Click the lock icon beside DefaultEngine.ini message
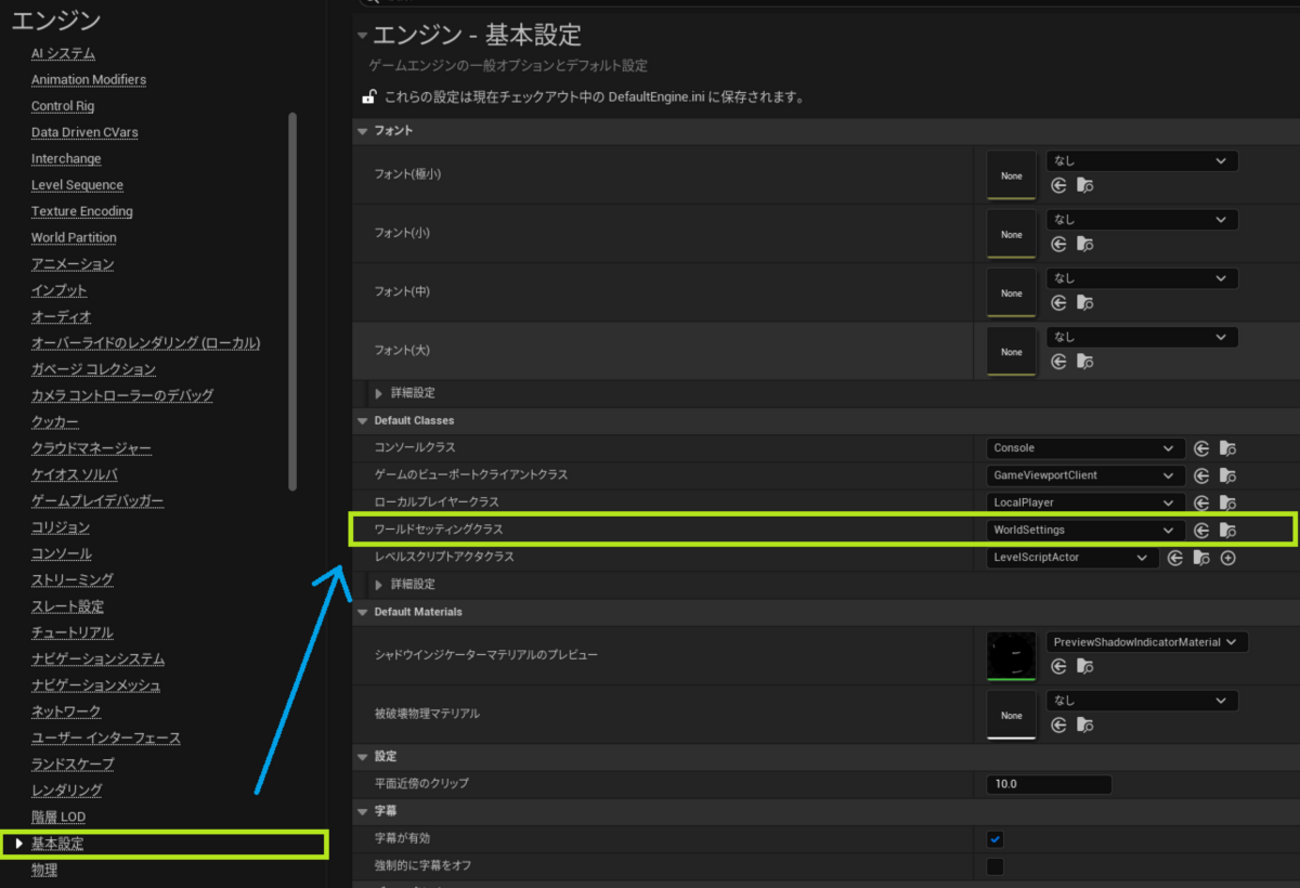 [x=368, y=97]
